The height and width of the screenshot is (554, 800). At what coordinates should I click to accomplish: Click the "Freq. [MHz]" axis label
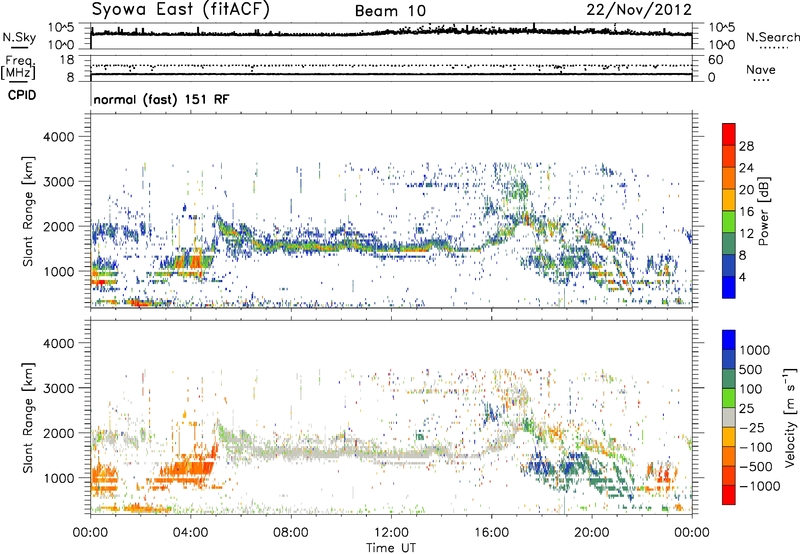point(18,68)
